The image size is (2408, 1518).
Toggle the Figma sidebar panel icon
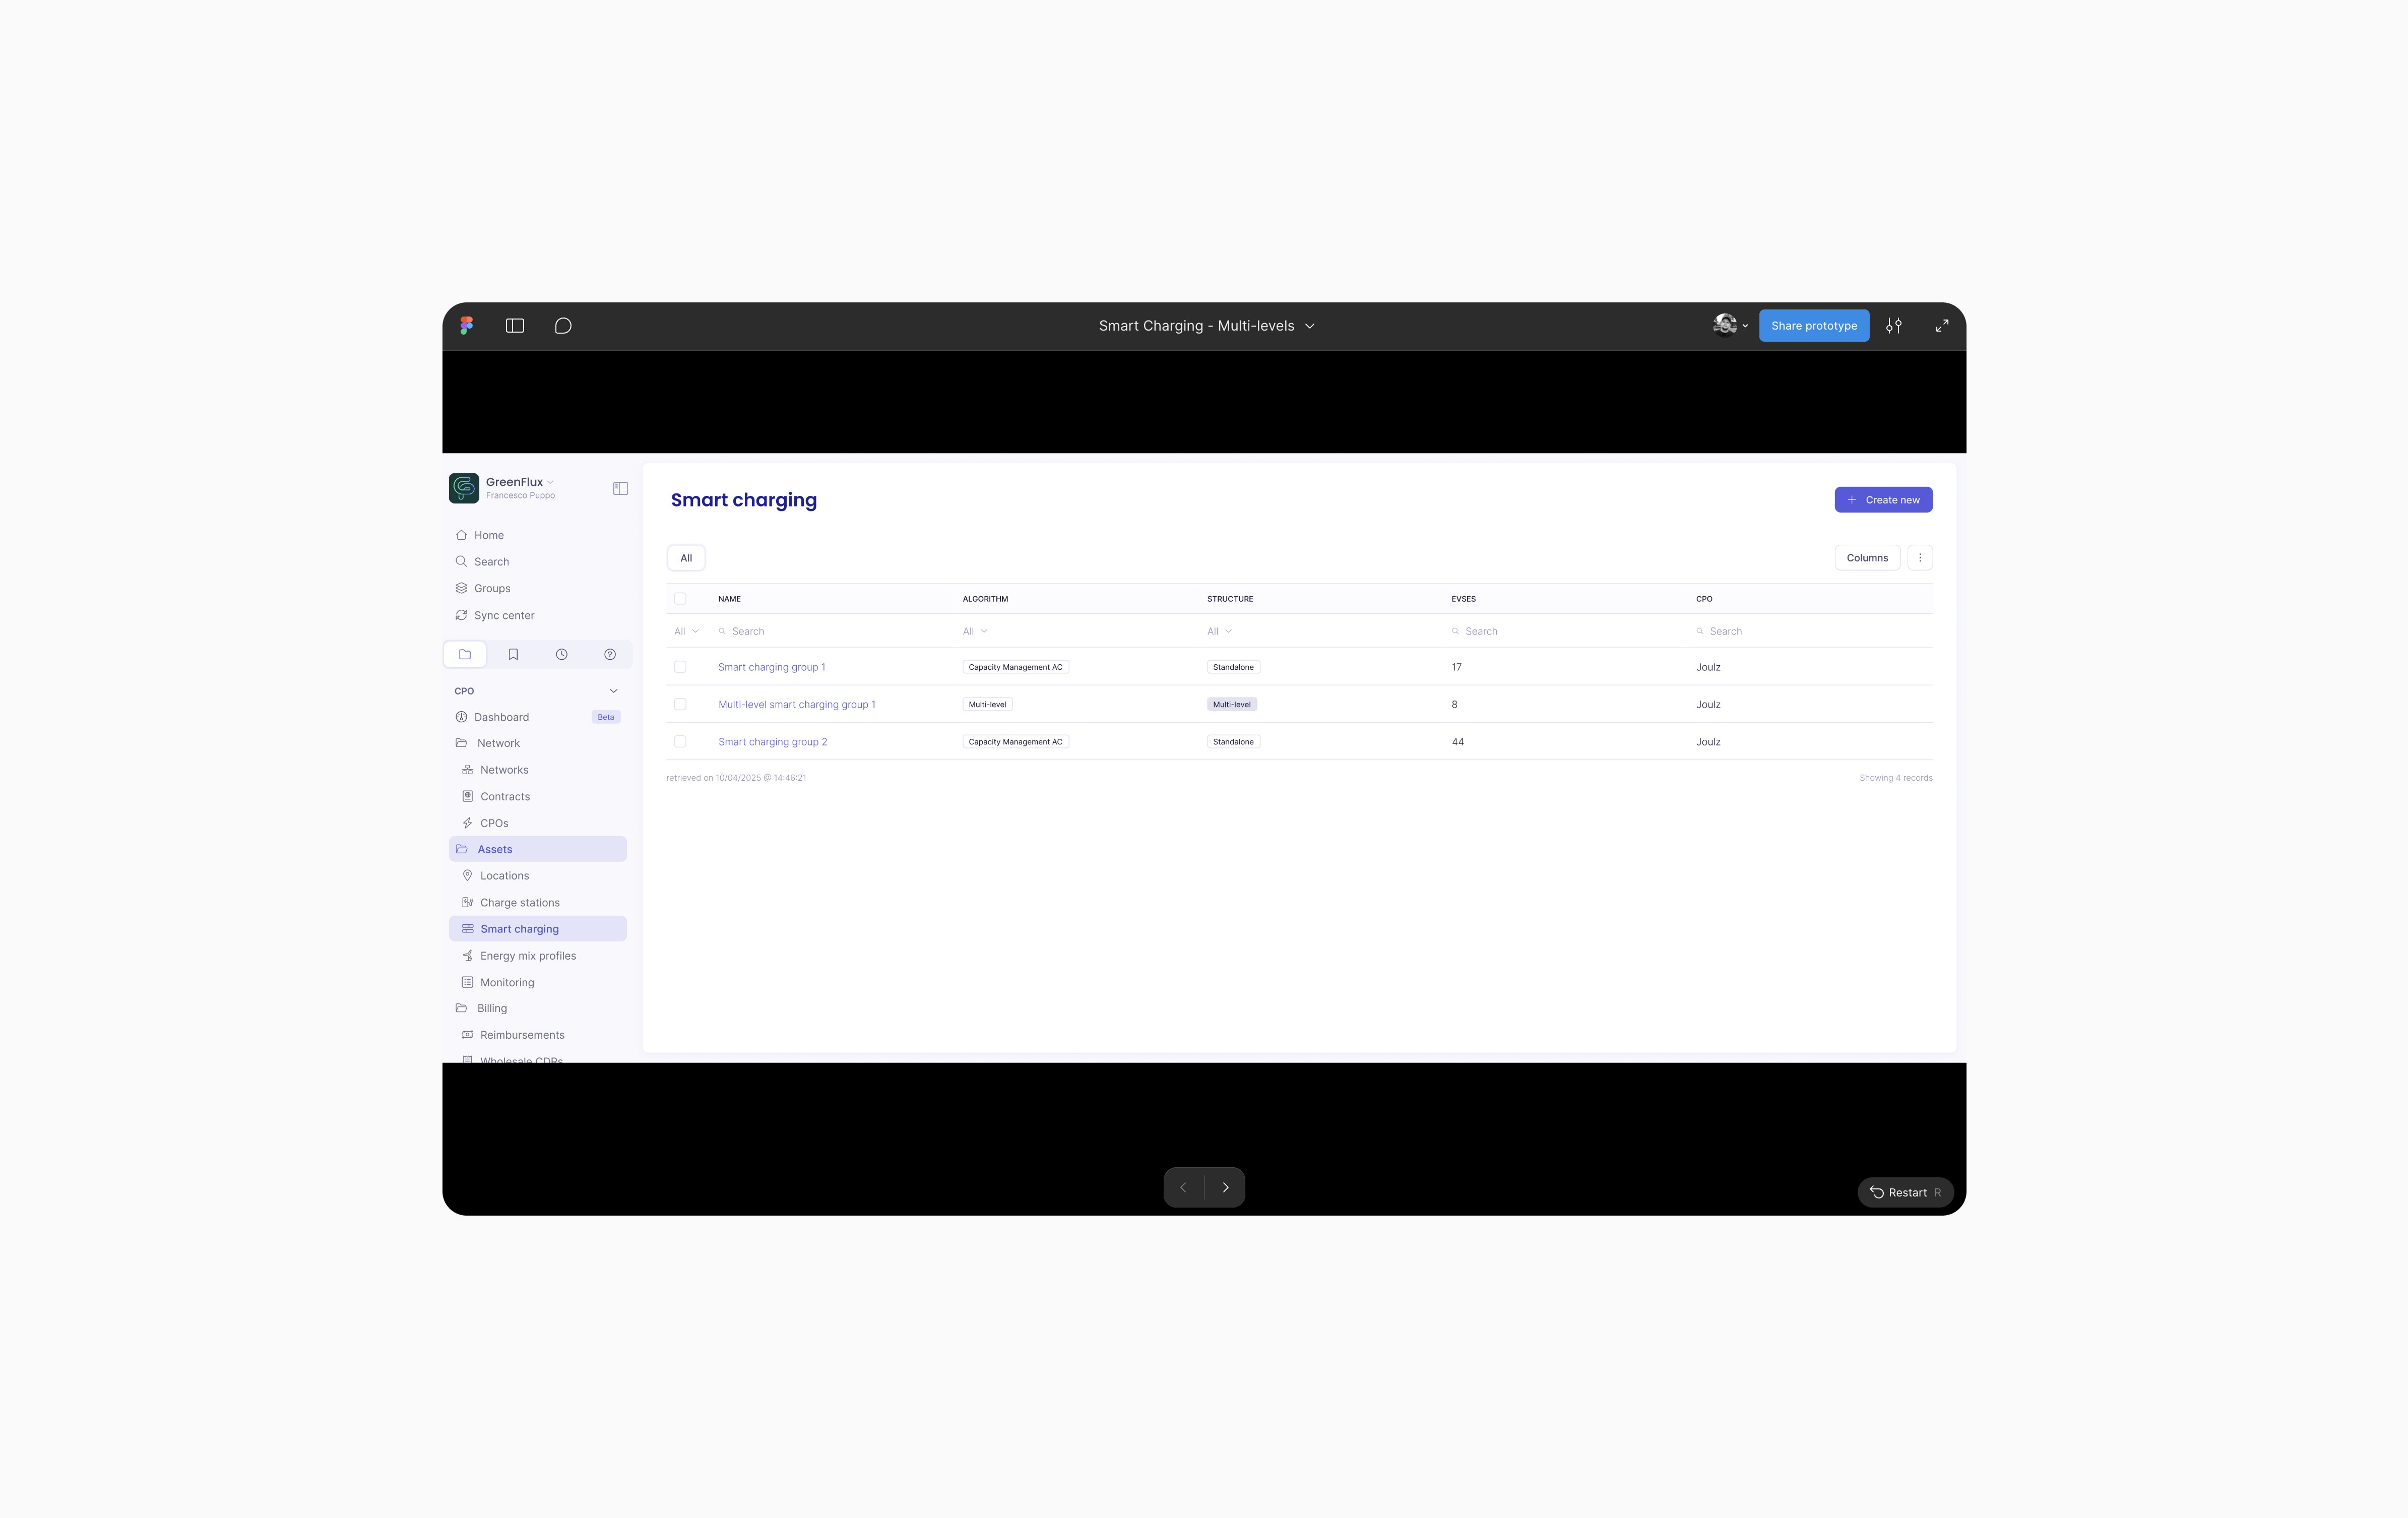[x=515, y=326]
